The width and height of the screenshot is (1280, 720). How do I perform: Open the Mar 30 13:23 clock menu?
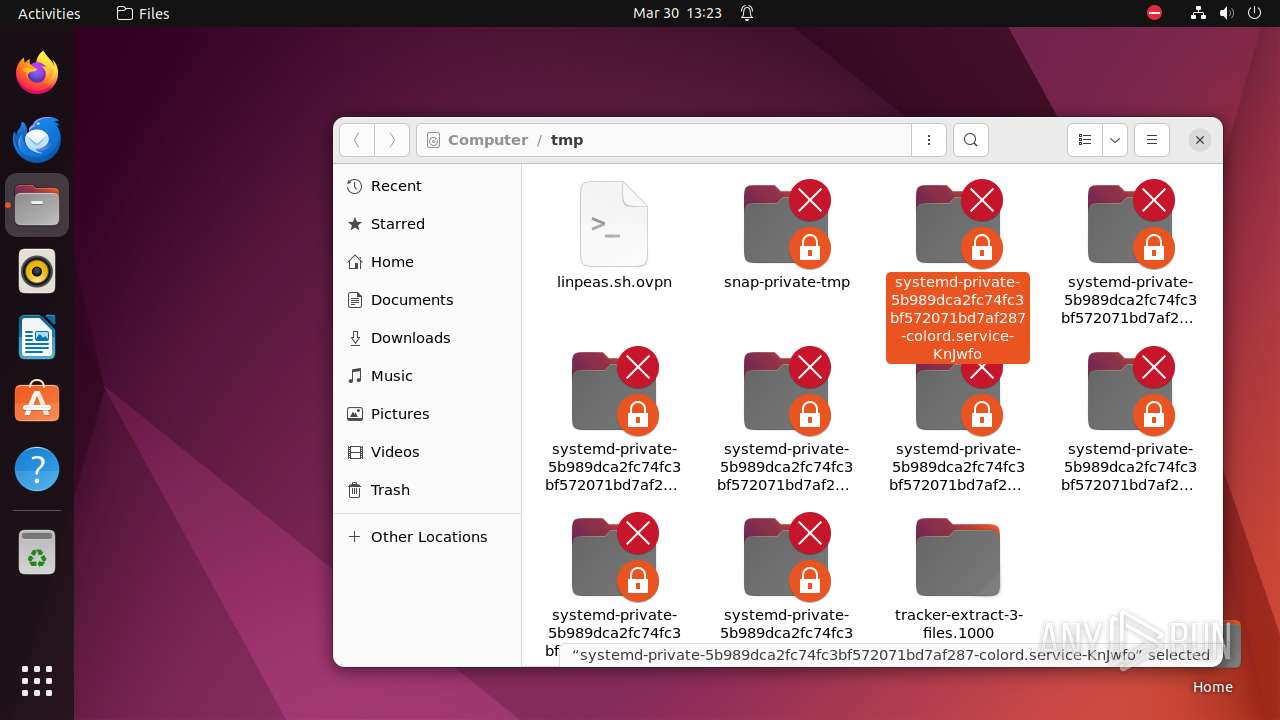click(x=677, y=13)
